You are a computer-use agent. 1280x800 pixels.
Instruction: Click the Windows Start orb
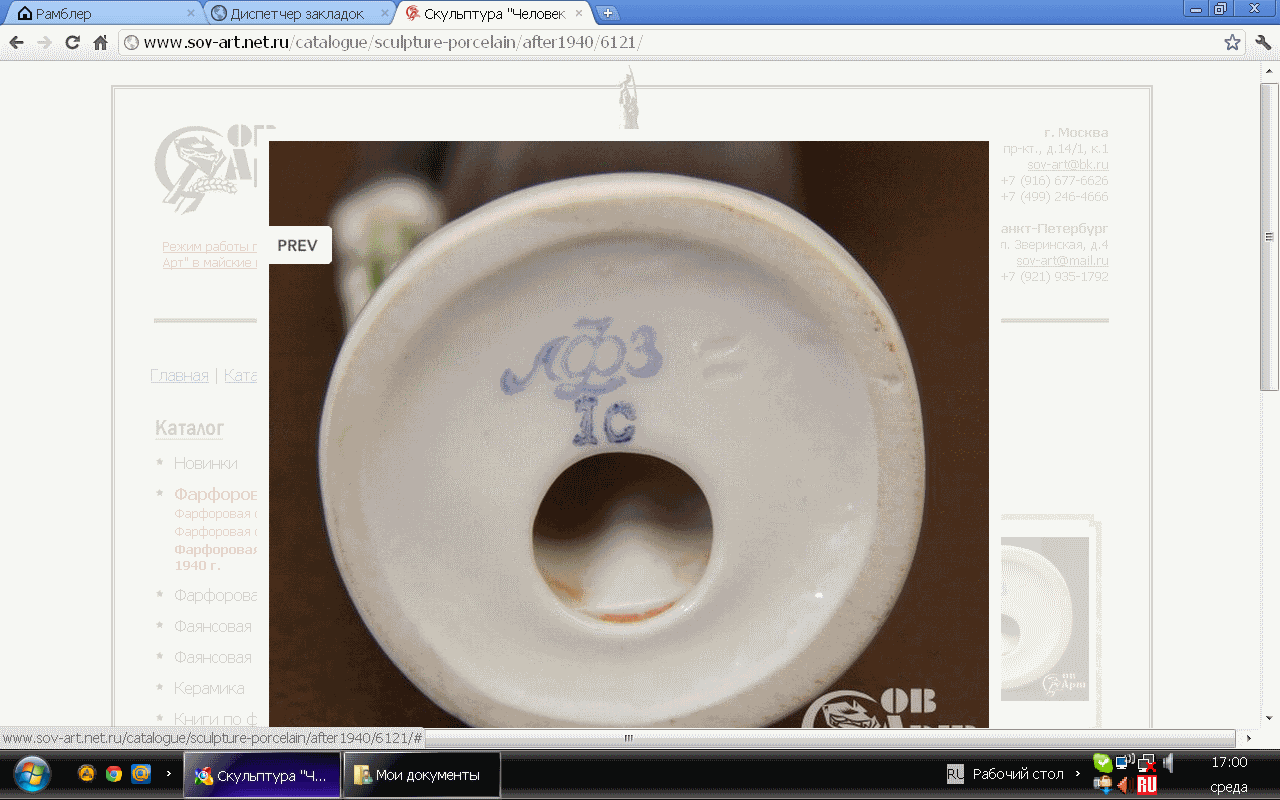click(32, 774)
